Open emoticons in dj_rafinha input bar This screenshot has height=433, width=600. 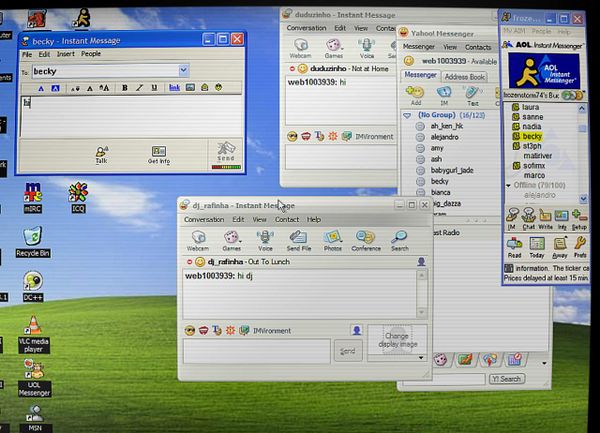click(x=190, y=330)
